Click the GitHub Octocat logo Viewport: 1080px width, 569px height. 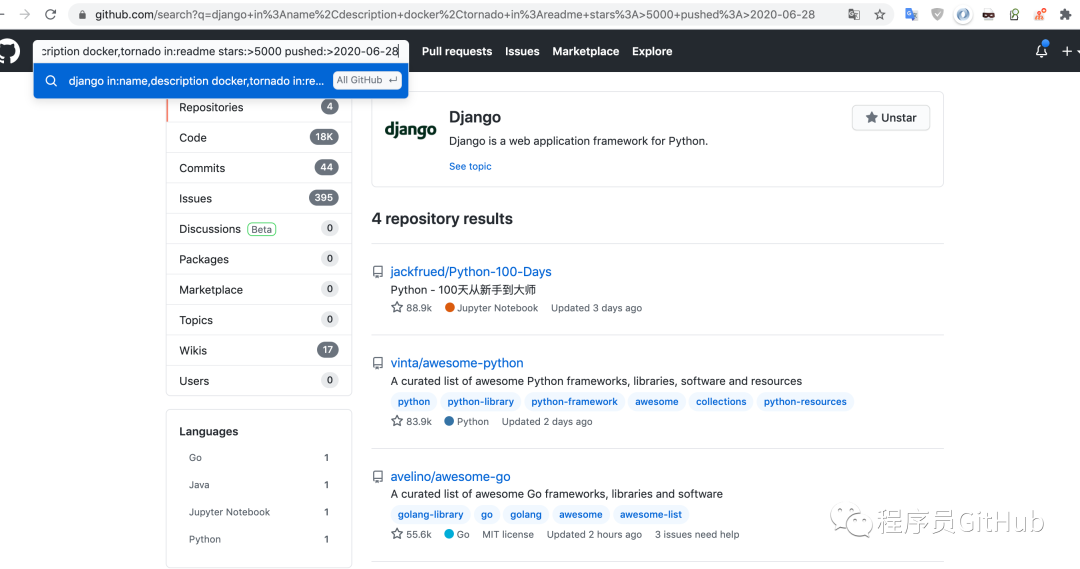tap(8, 52)
